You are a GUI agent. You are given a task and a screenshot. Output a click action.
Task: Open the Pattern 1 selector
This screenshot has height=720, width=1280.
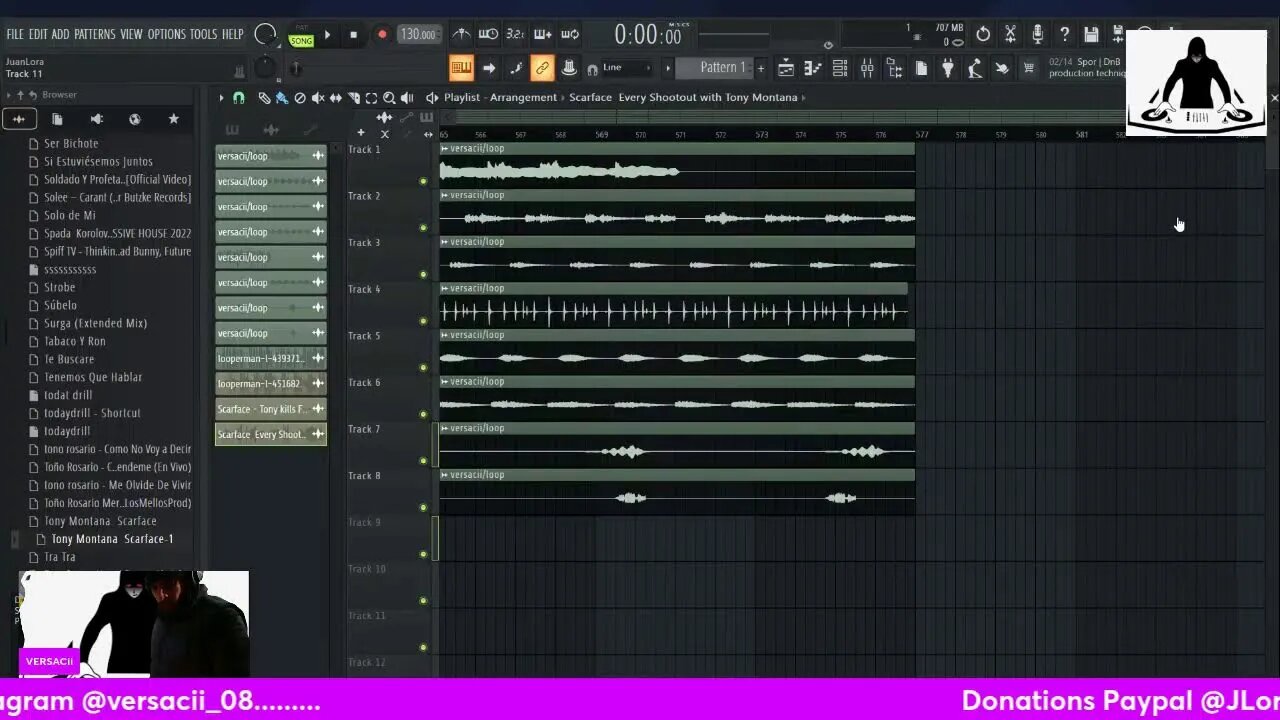(716, 68)
